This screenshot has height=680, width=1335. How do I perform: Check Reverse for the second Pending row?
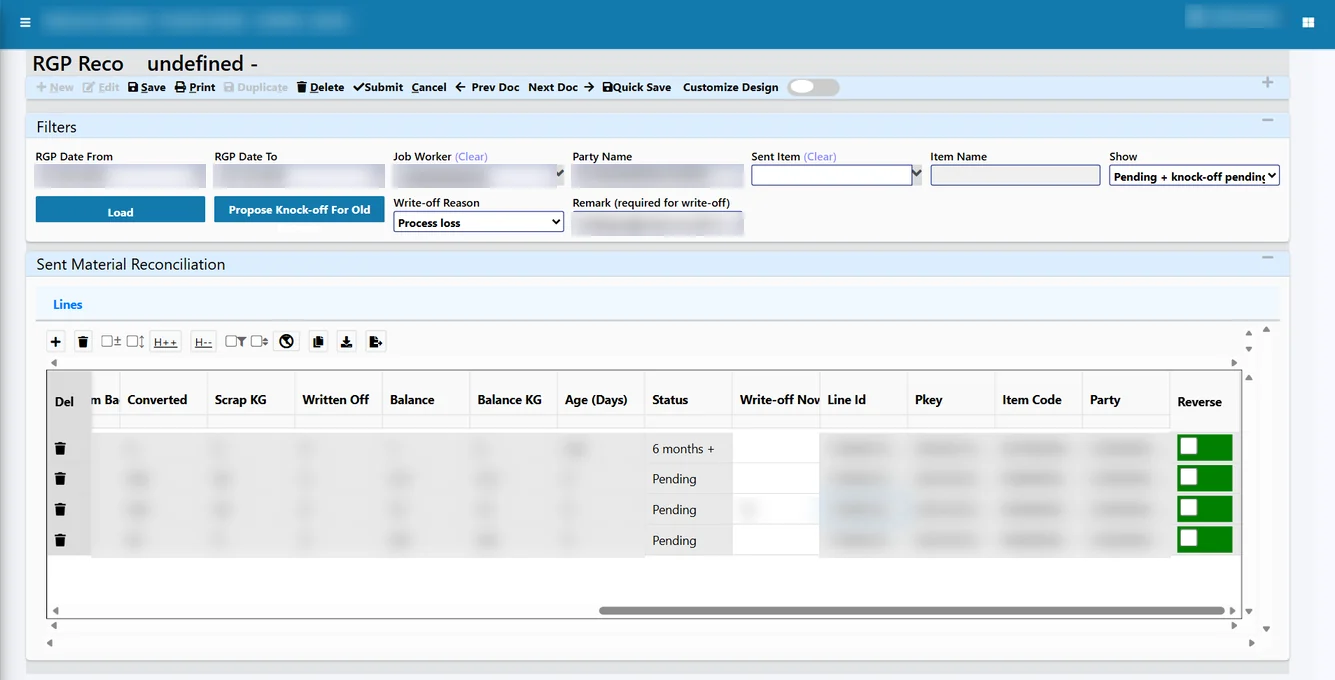coord(1189,507)
